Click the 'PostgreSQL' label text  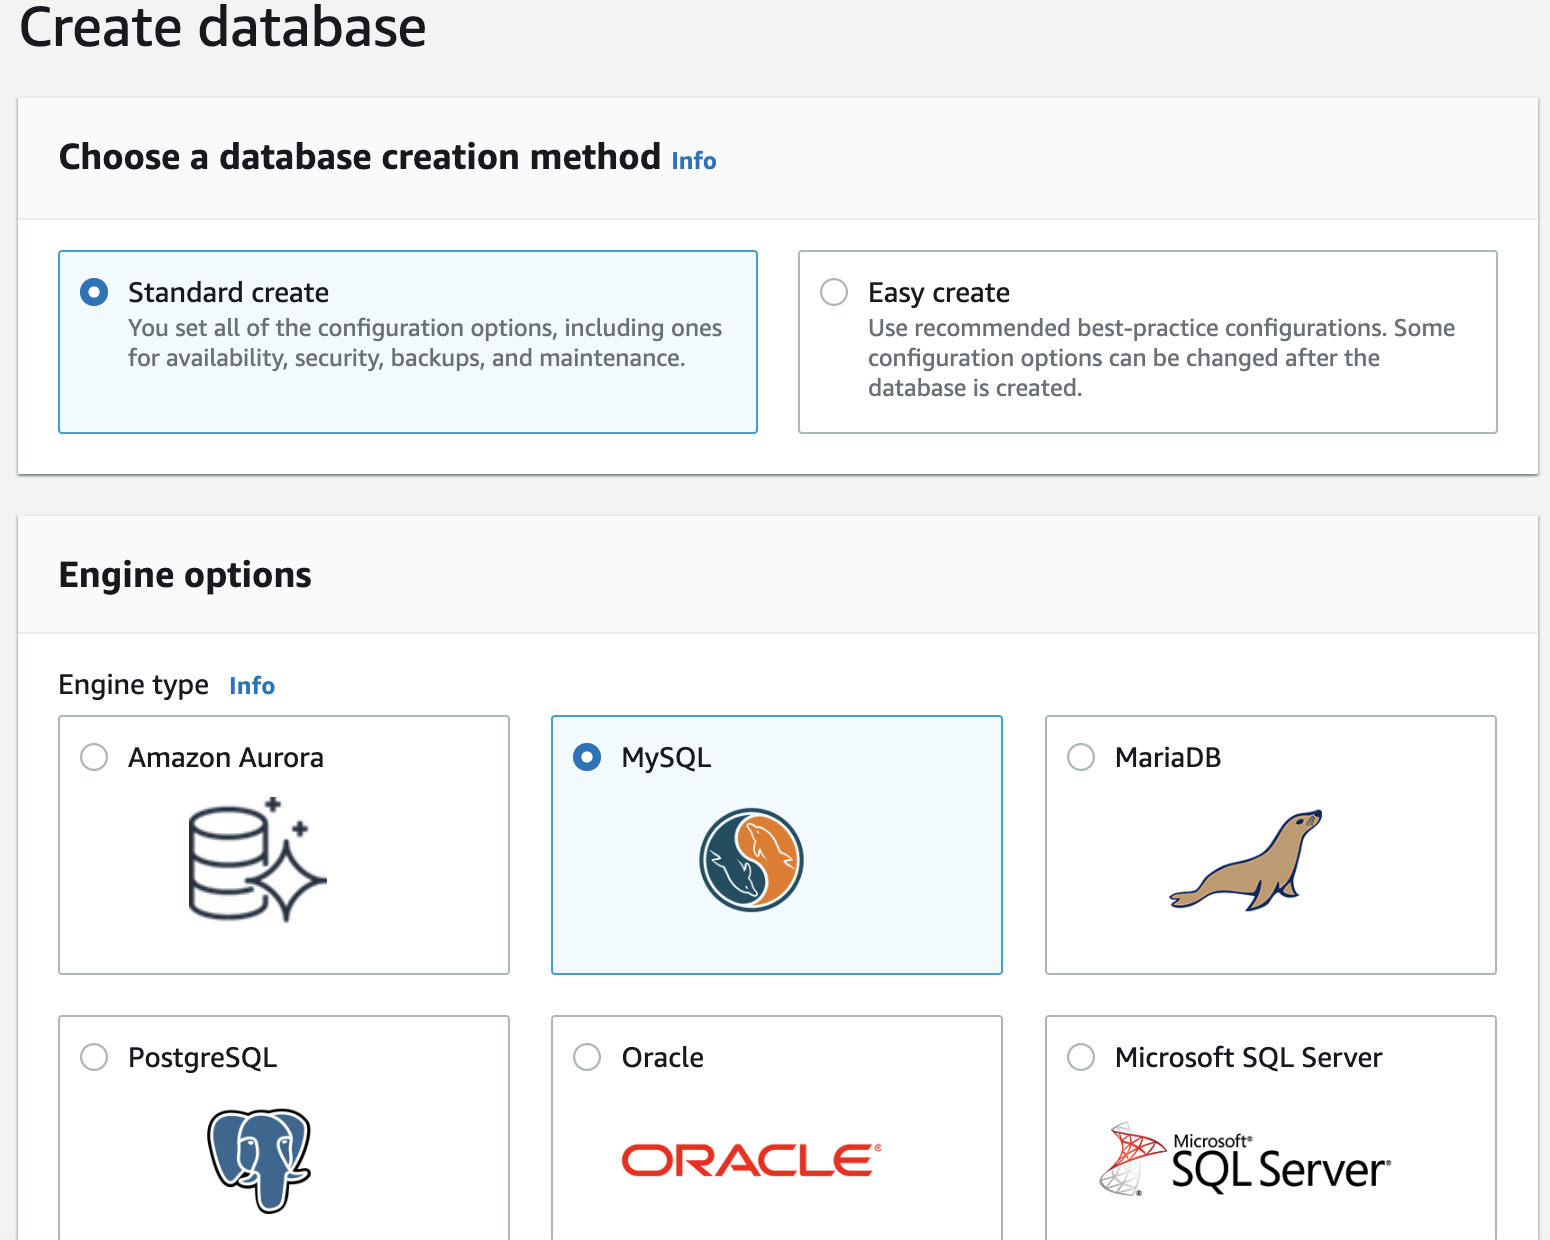202,1058
